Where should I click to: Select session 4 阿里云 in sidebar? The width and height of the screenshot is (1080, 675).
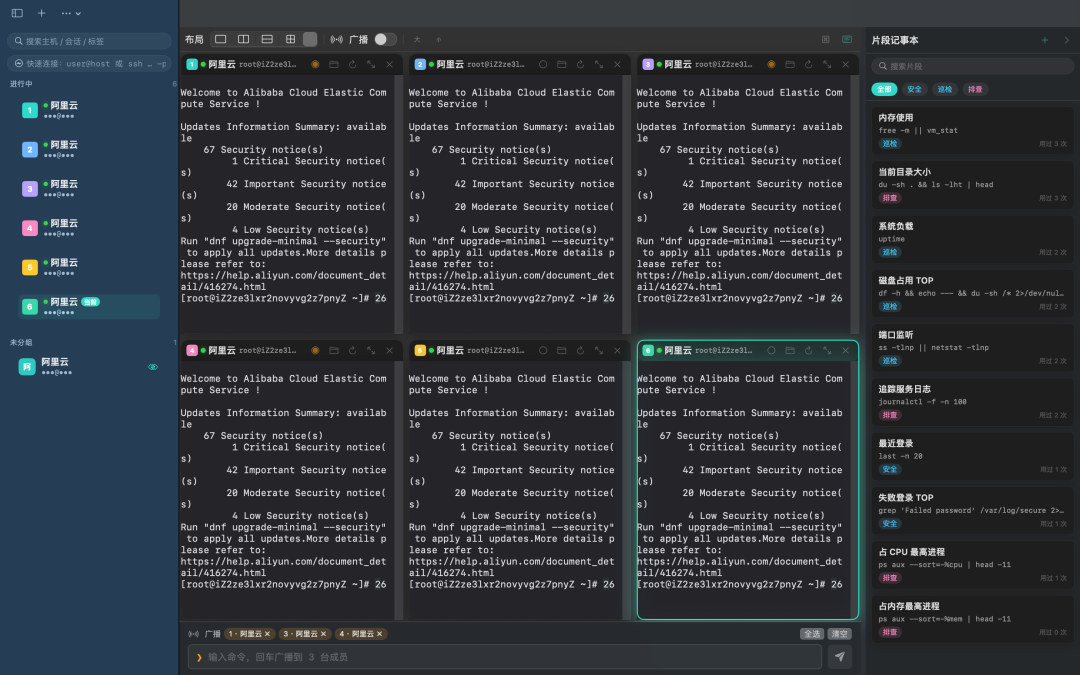click(90, 228)
